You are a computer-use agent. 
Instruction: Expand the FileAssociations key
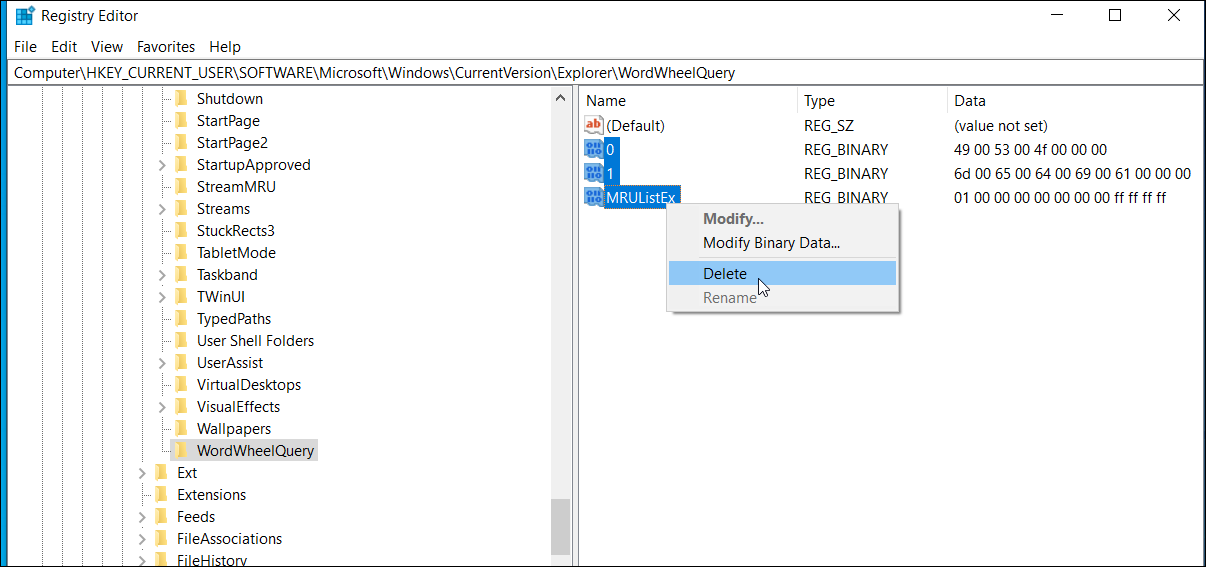[142, 539]
